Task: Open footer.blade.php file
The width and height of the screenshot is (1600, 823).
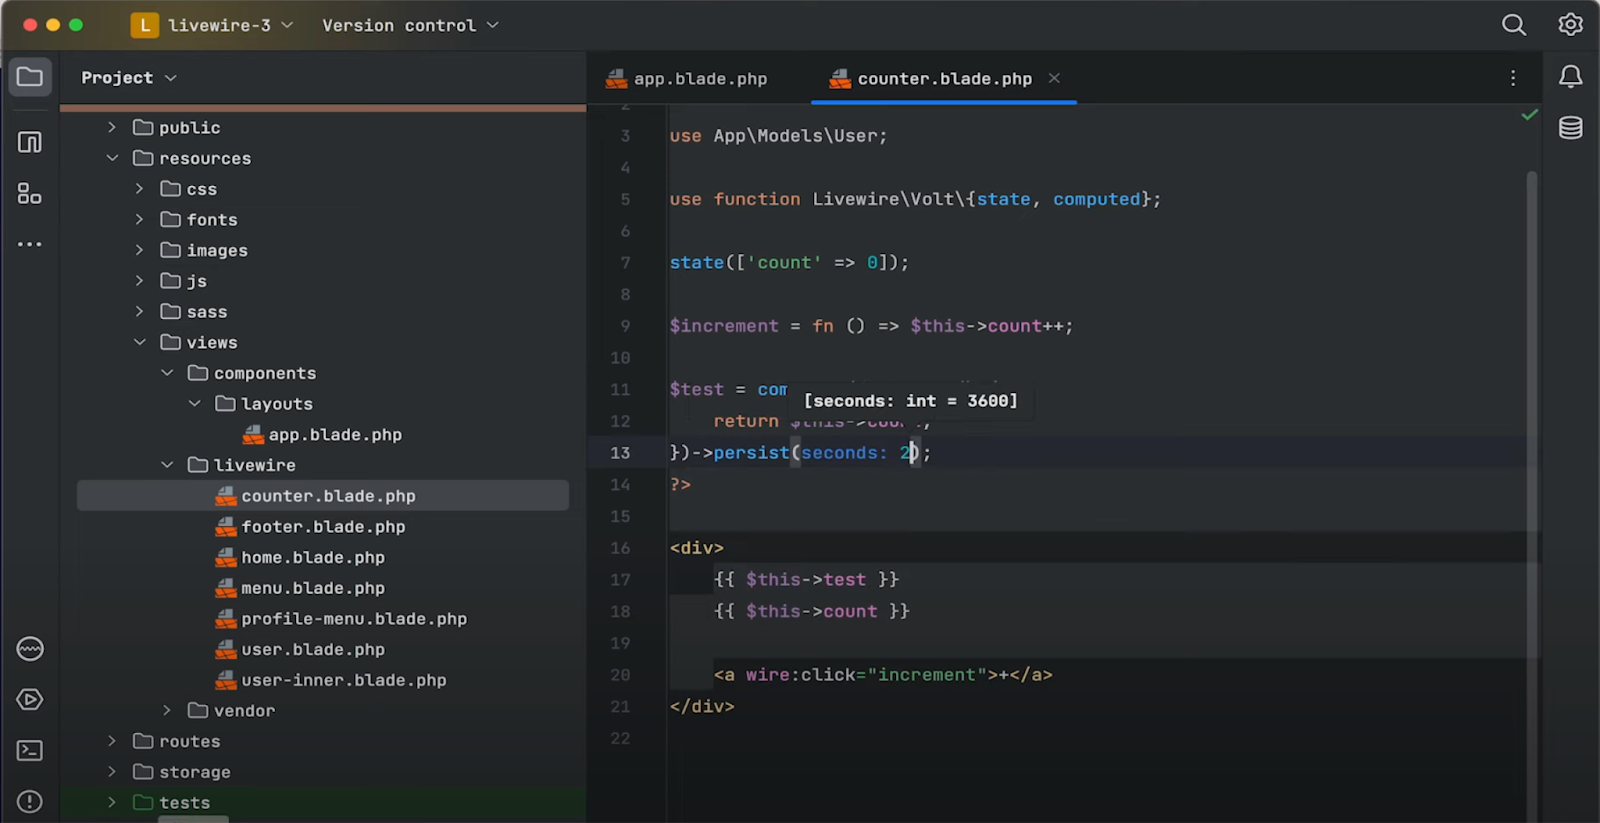Action: [310, 527]
